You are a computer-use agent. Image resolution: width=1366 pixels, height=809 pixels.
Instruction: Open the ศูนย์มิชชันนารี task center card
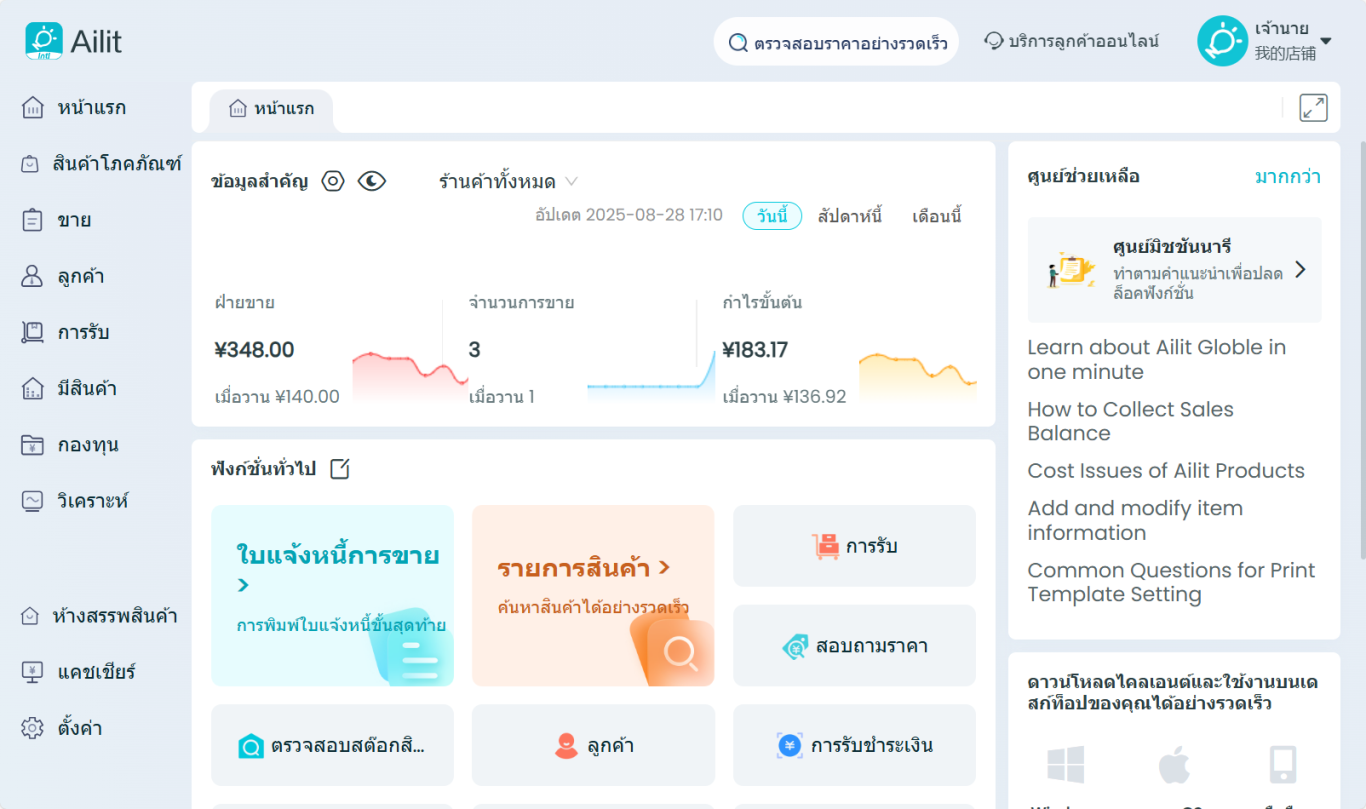(x=1174, y=270)
